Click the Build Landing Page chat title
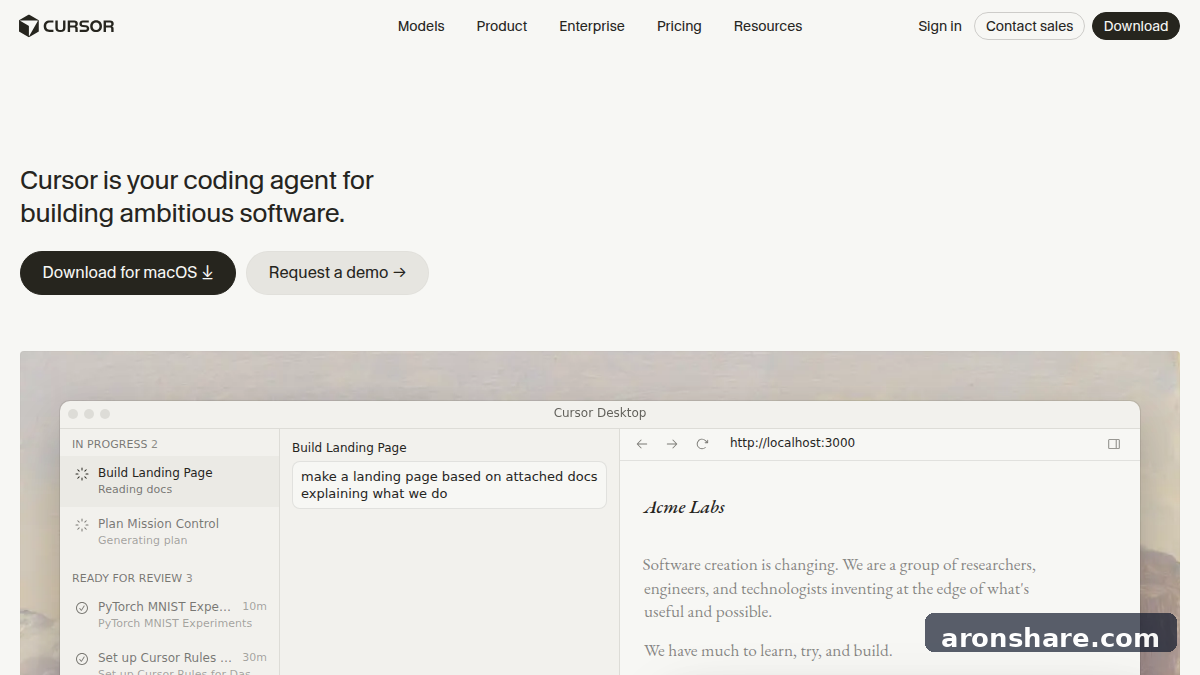 click(349, 448)
